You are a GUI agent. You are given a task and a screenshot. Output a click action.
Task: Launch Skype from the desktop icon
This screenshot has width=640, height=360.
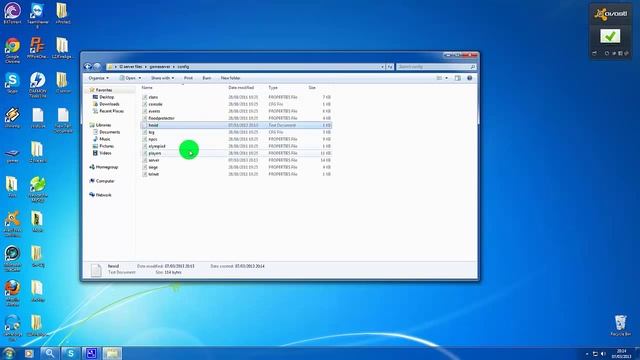tap(12, 83)
